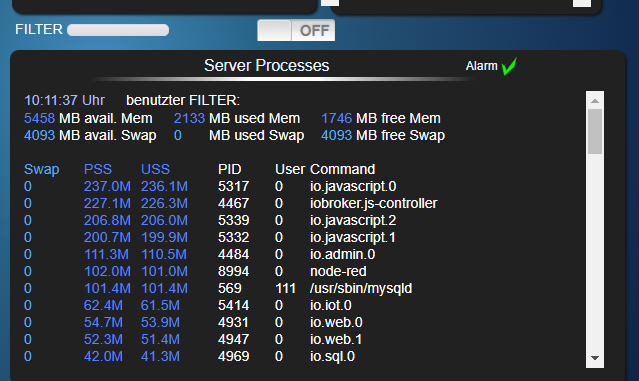Click the process list scrollbar thumb
Image resolution: width=639 pixels, height=381 pixels.
595,131
